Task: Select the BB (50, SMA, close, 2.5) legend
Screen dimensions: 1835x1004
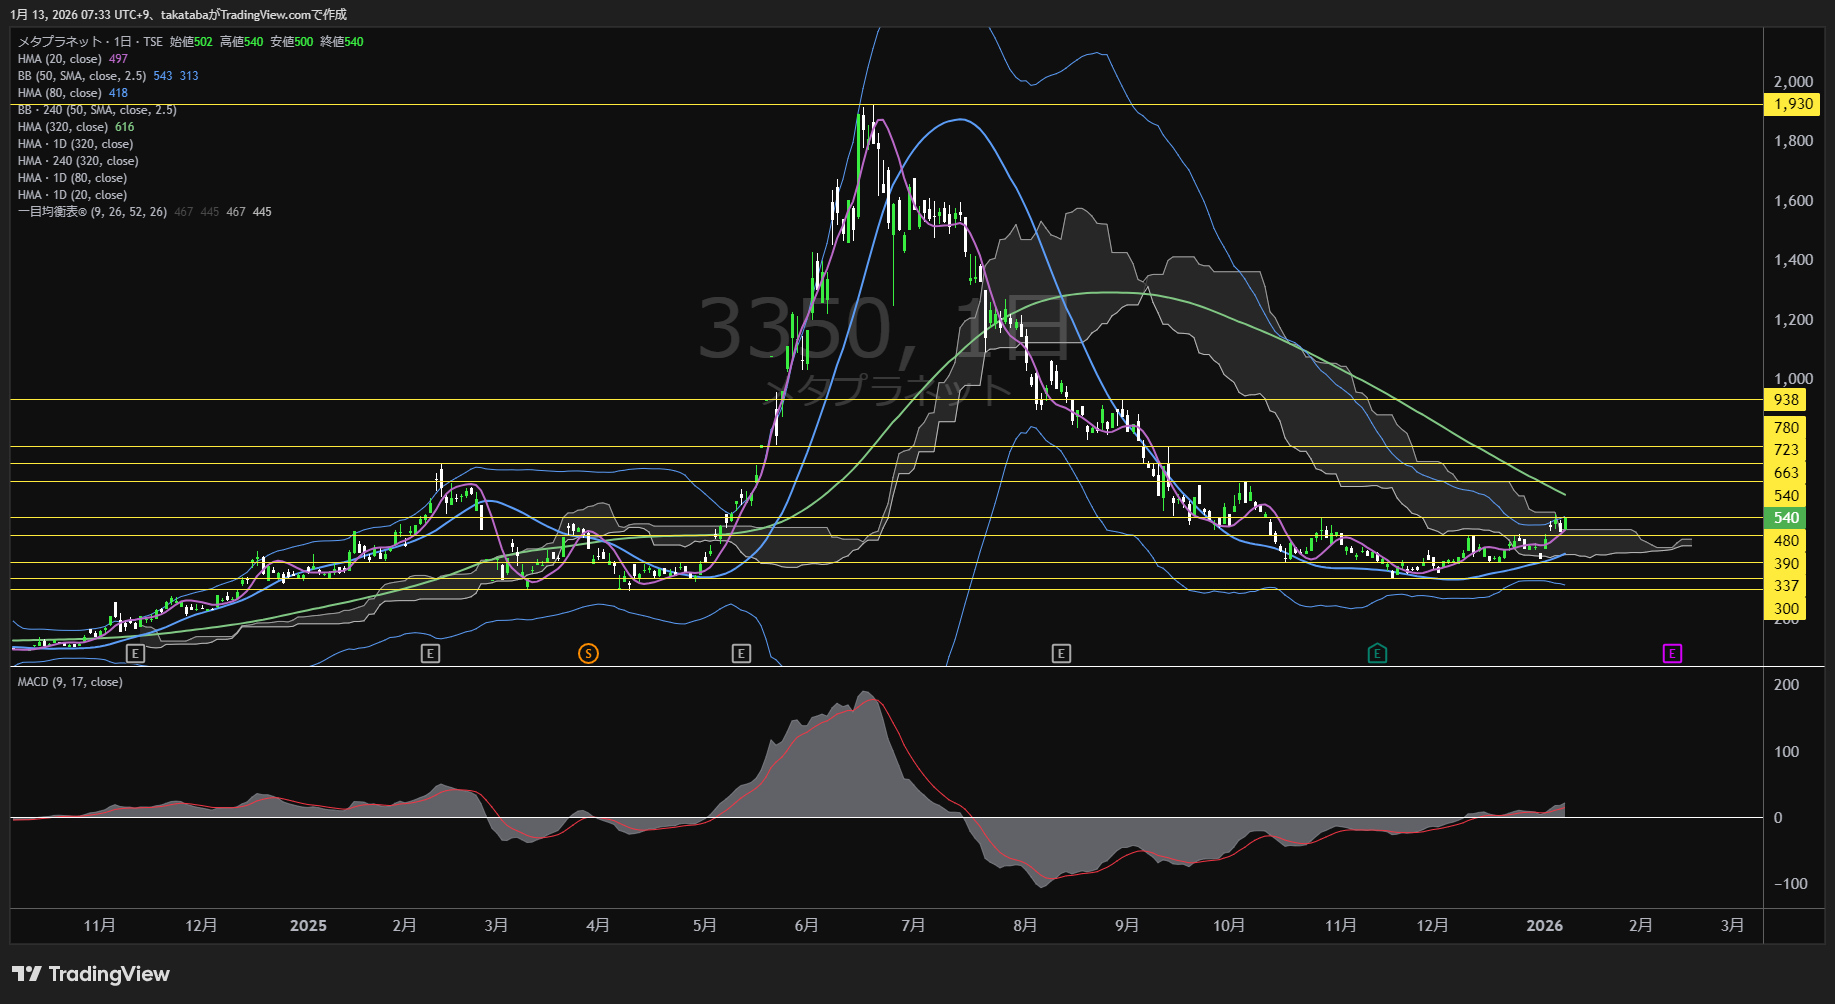Action: click(82, 76)
